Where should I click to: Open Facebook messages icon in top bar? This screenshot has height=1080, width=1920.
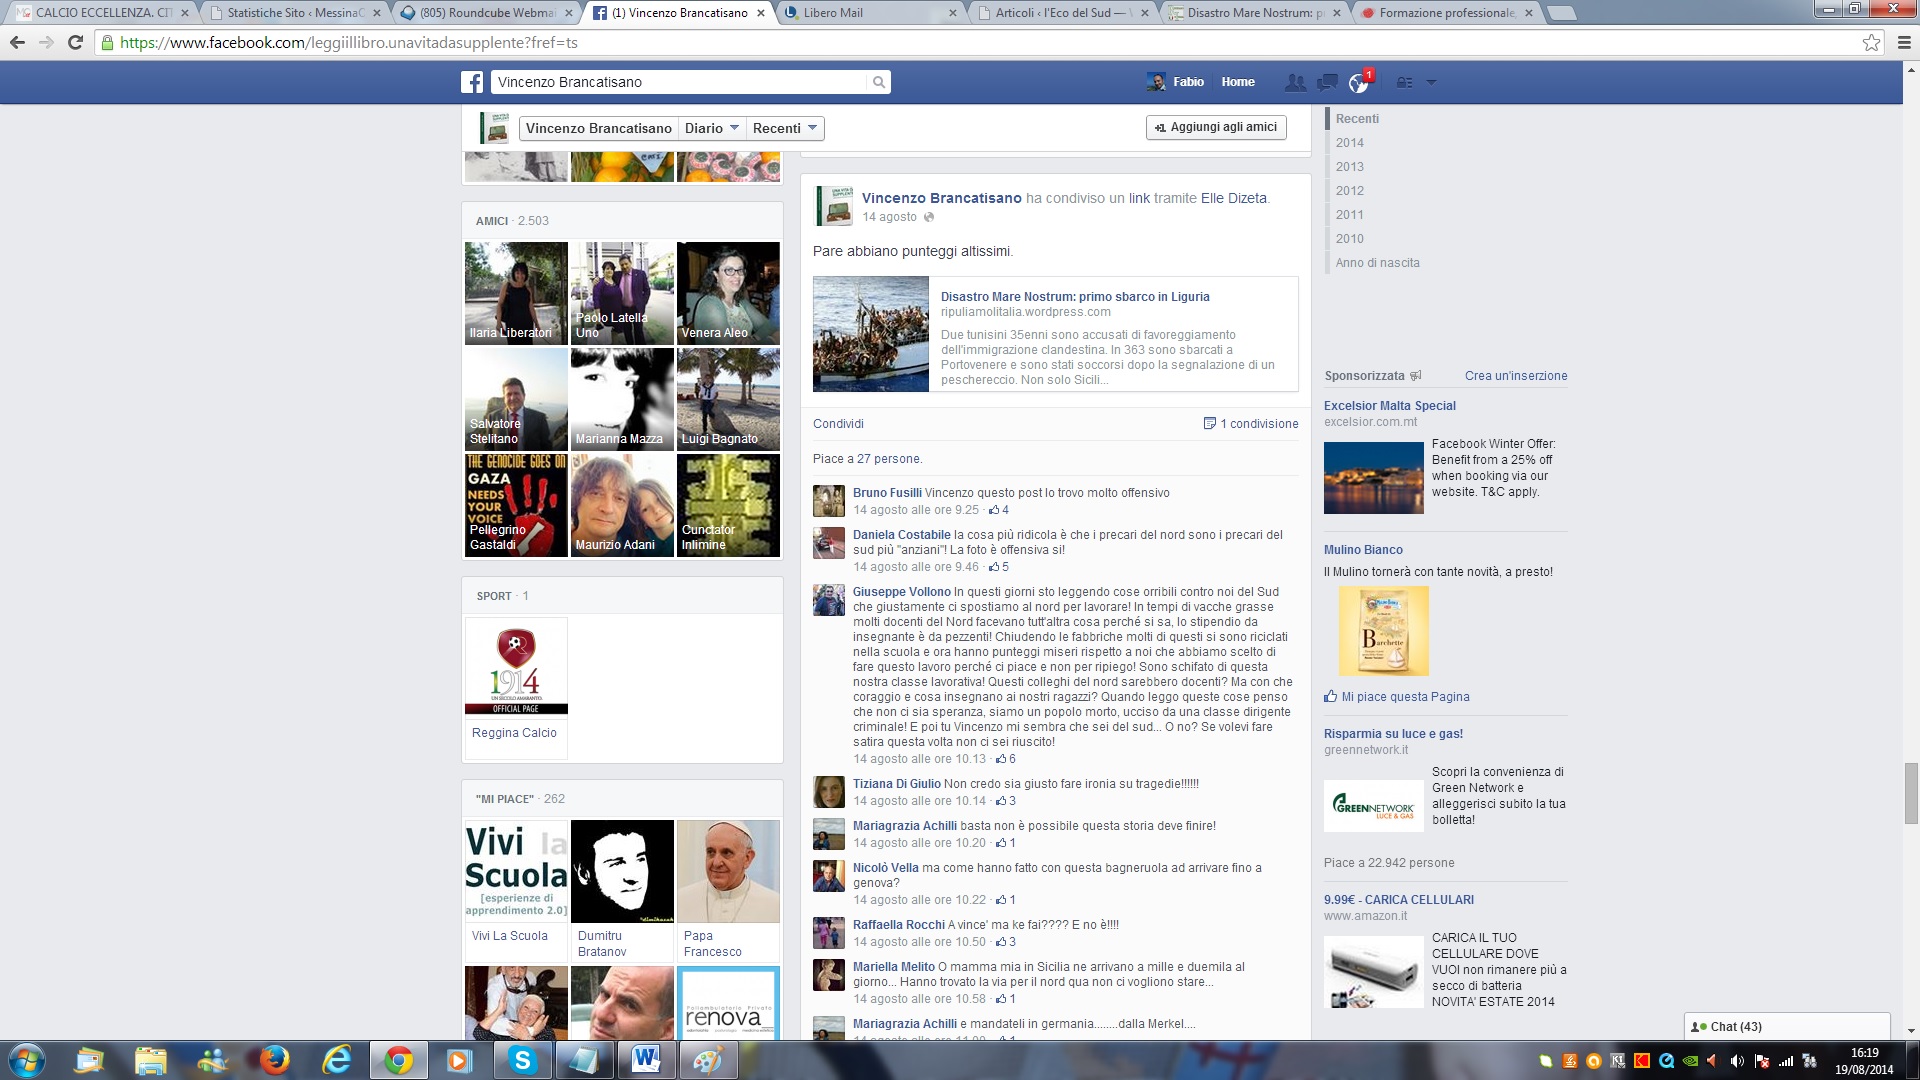pos(1327,82)
